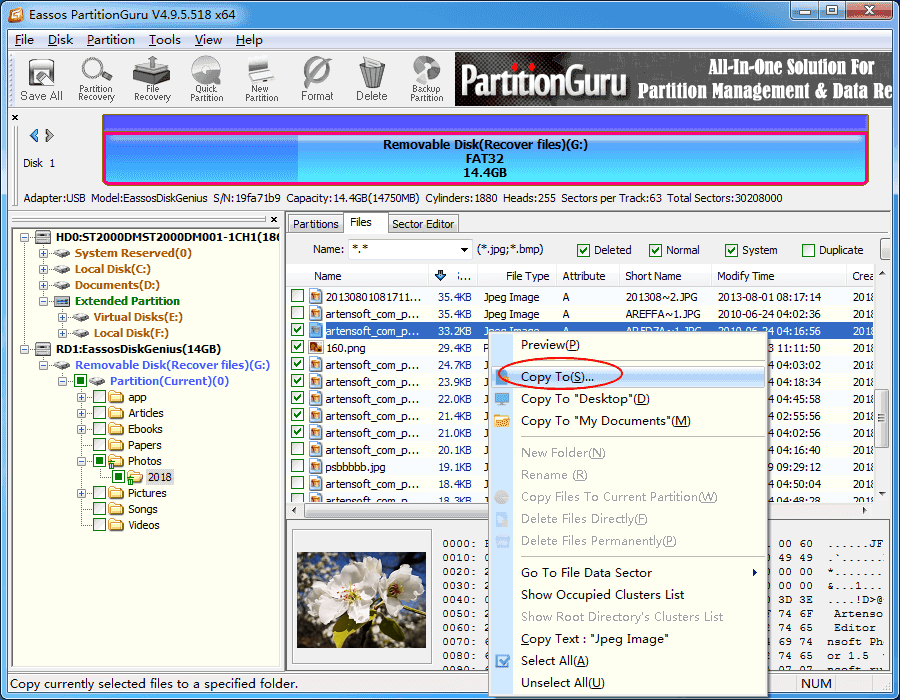Collapse the Extended Partition node
This screenshot has width=900, height=700.
[x=43, y=301]
